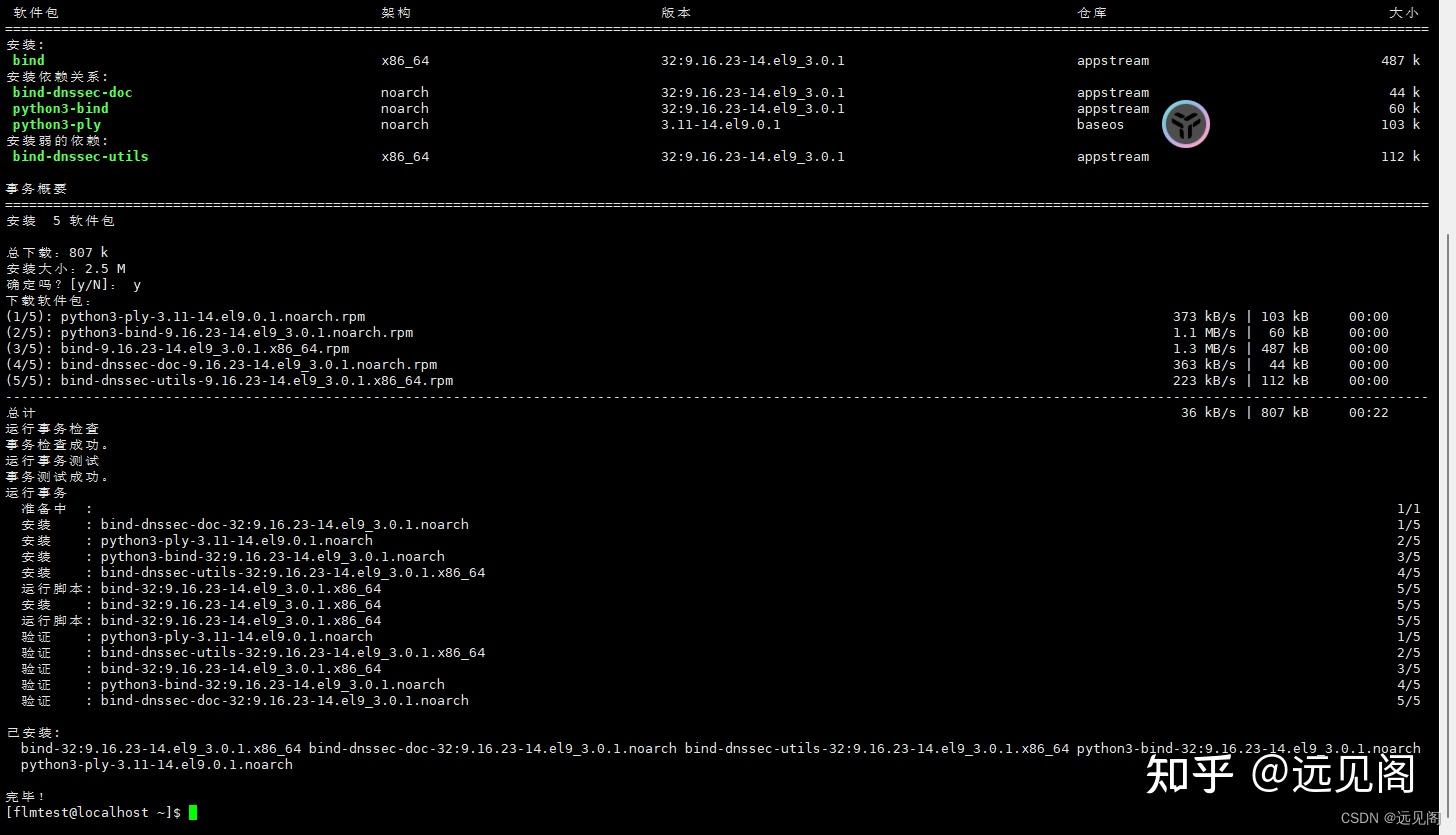Click the circular gradient logo overlay icon
The width and height of the screenshot is (1456, 835).
(1186, 123)
